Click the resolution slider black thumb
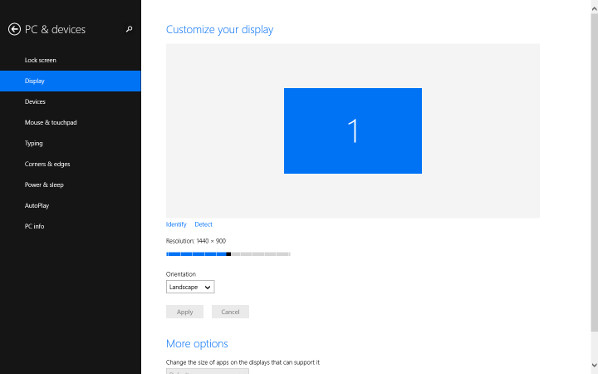598x374 pixels. (228, 254)
